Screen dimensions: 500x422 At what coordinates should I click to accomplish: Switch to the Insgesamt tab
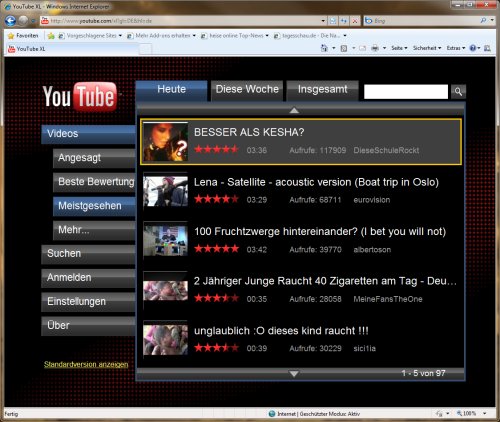click(x=322, y=90)
